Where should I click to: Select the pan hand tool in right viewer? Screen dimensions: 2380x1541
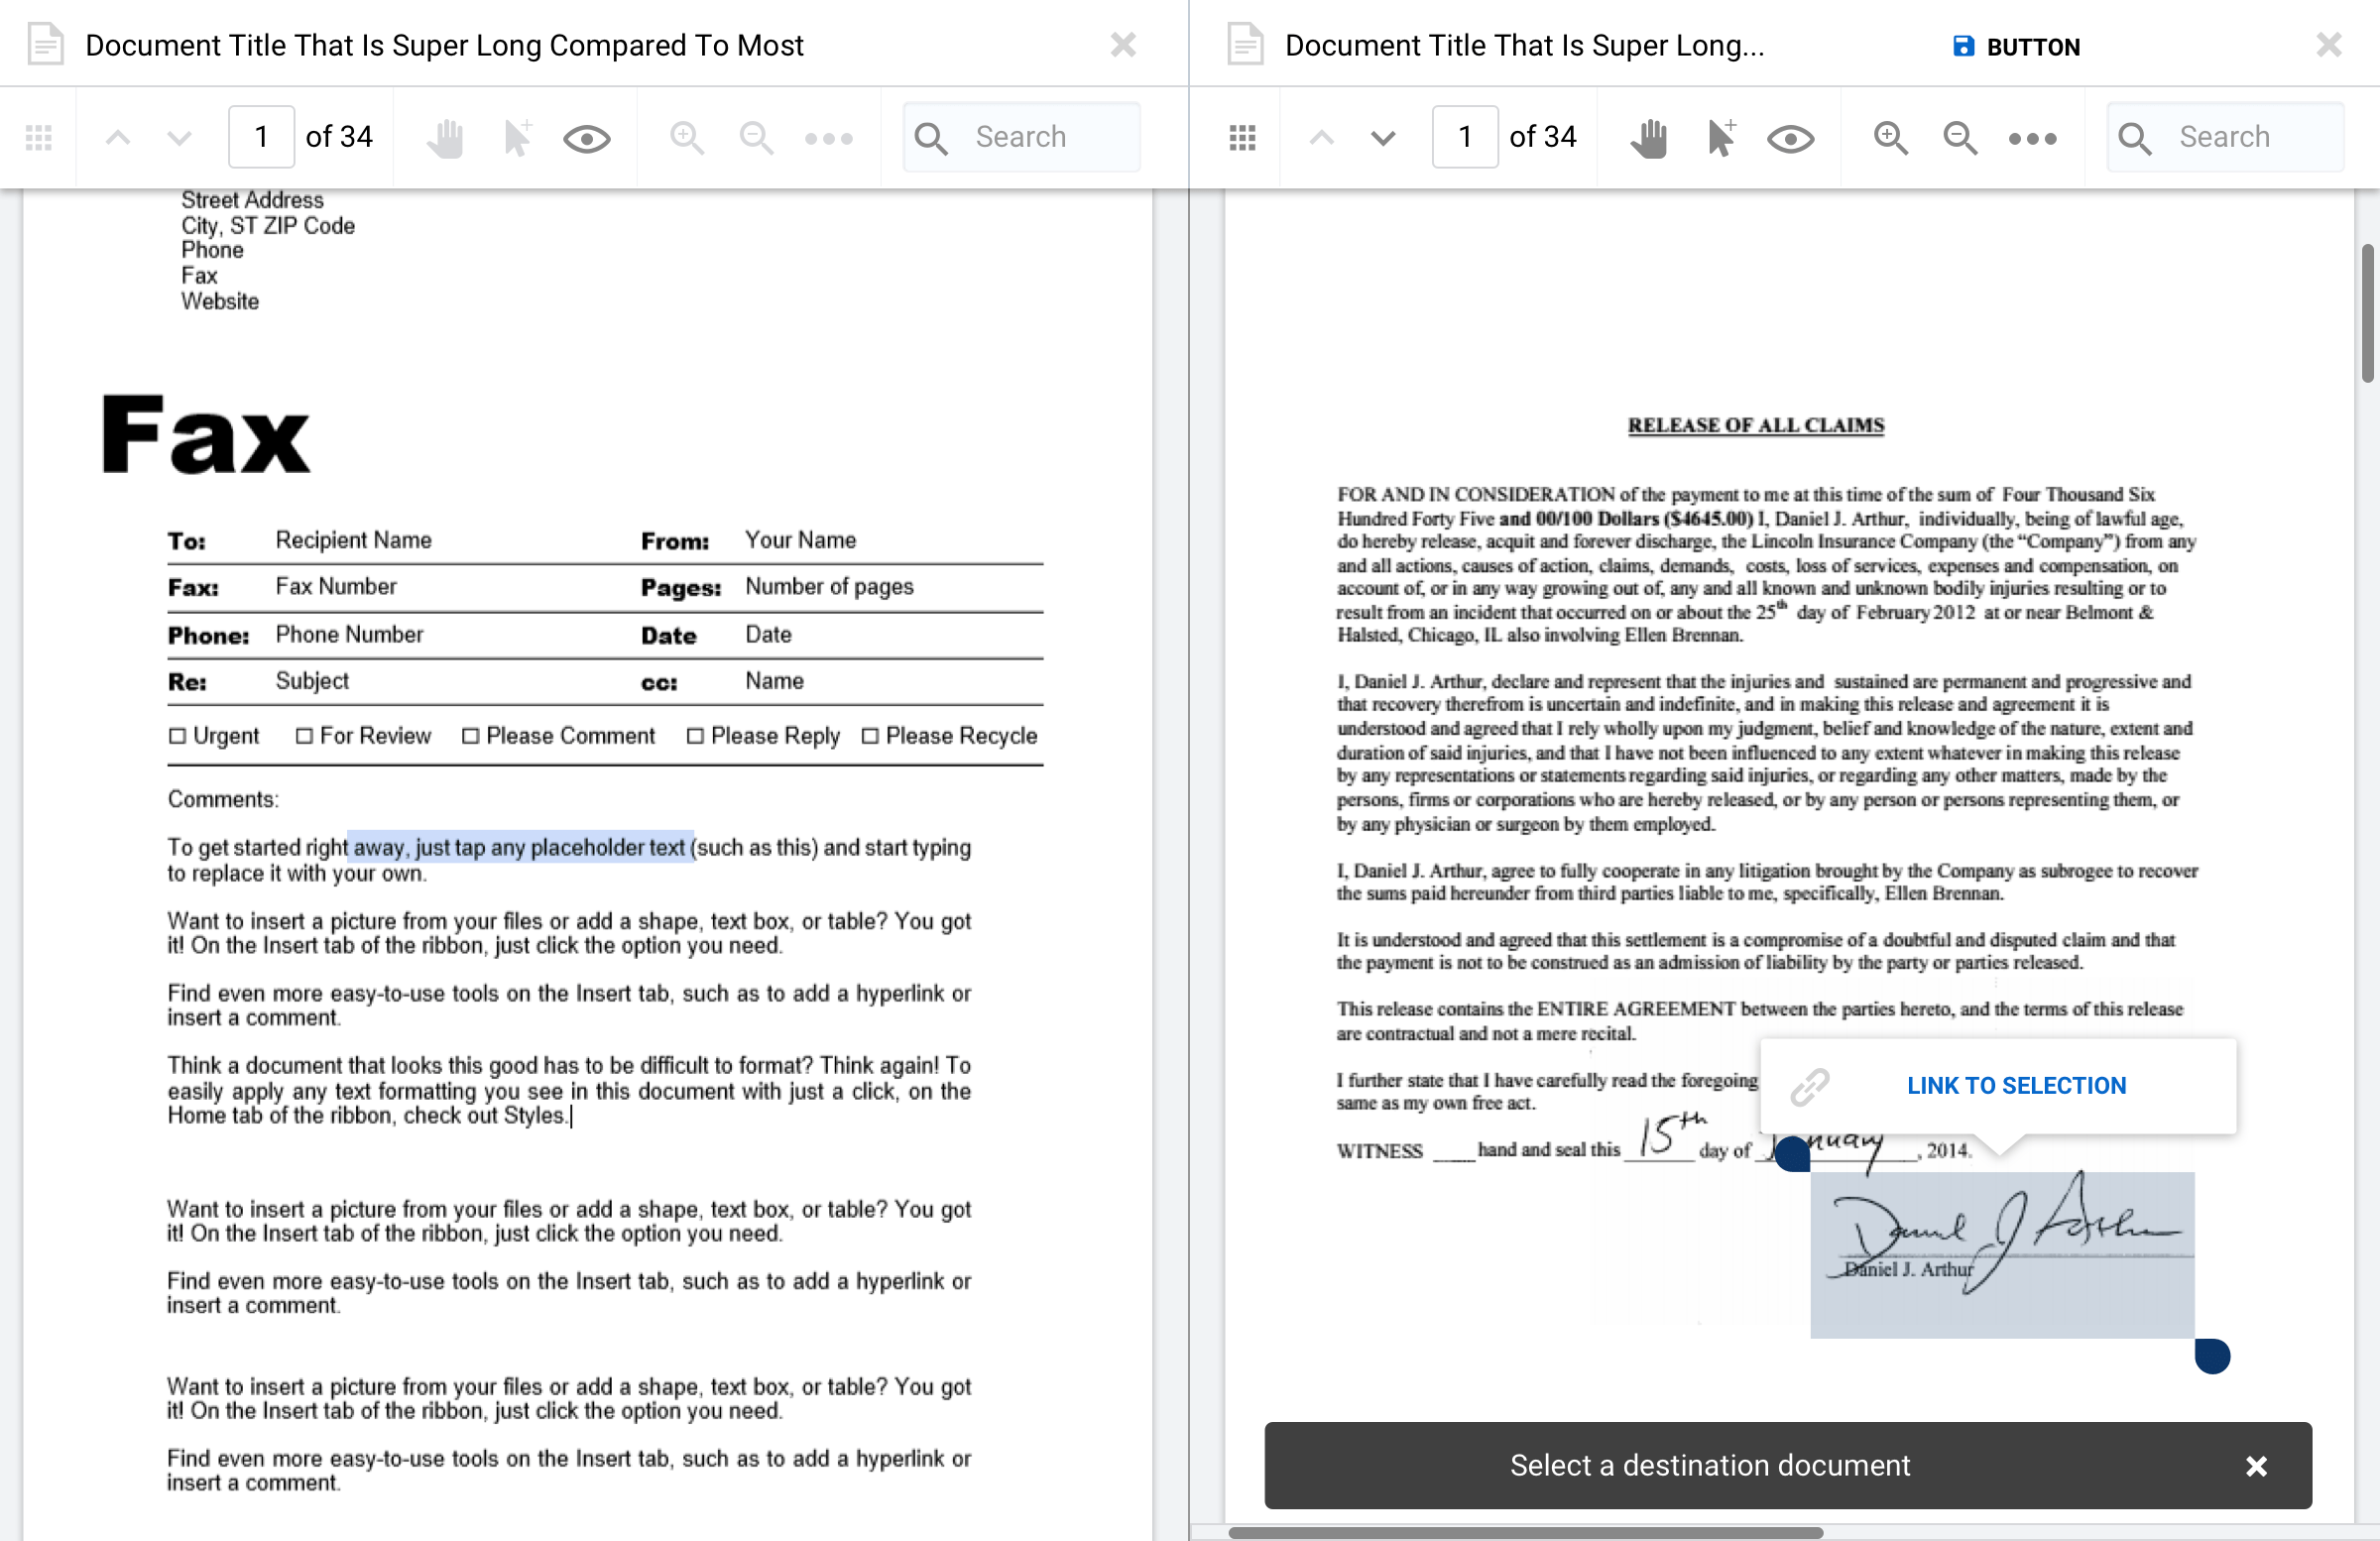1649,137
